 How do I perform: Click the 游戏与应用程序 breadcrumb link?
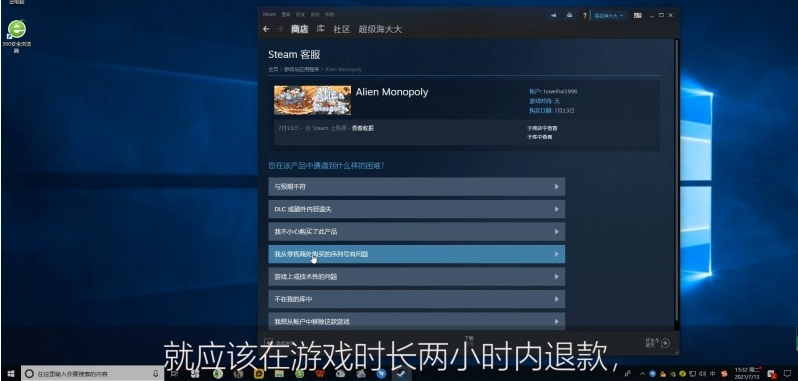coord(301,69)
